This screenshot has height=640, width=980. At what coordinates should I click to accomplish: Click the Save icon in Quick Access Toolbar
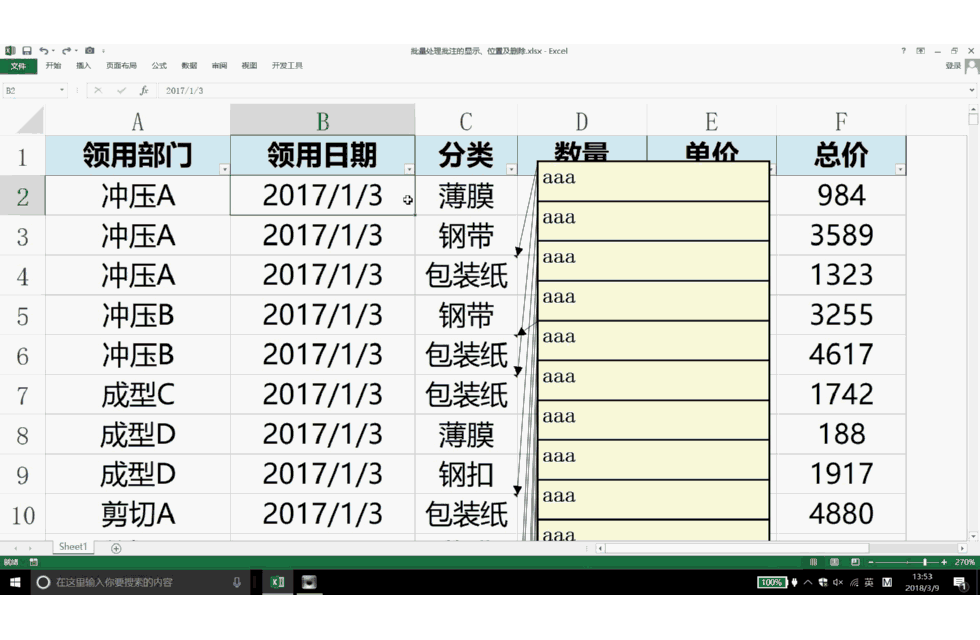tap(26, 50)
